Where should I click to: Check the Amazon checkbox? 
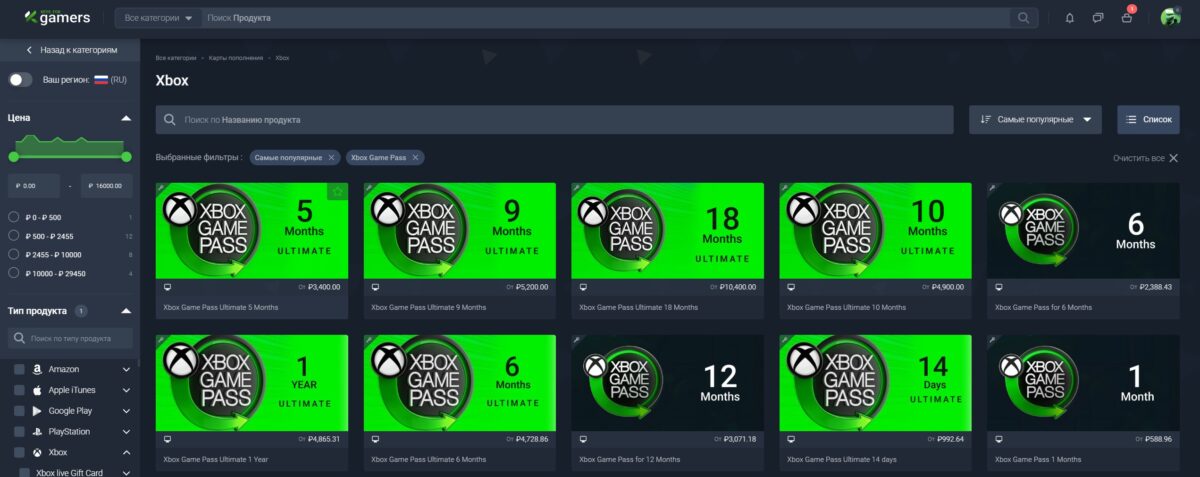pyautogui.click(x=19, y=369)
